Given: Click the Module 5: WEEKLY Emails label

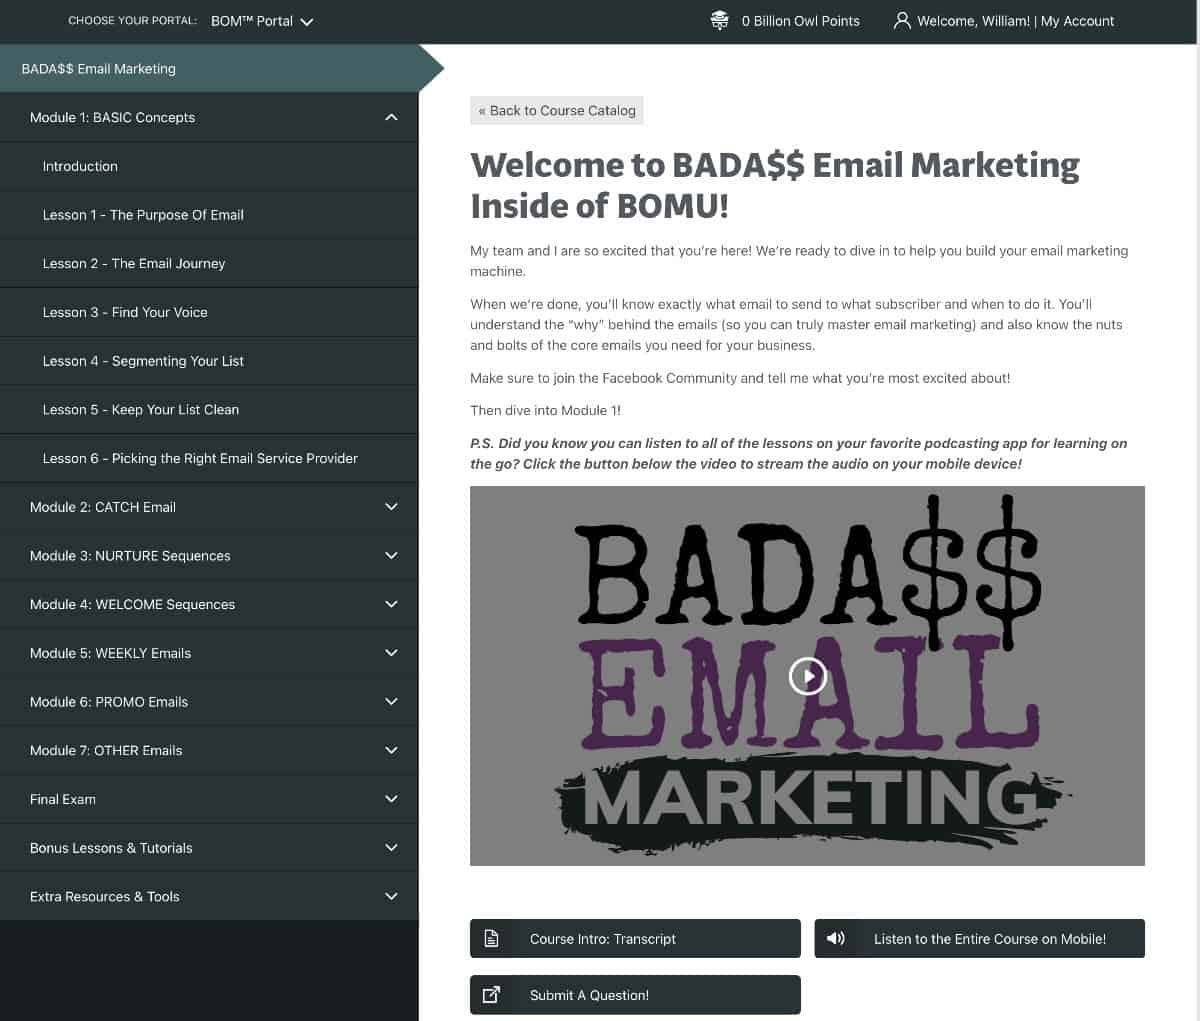Looking at the screenshot, I should [110, 653].
